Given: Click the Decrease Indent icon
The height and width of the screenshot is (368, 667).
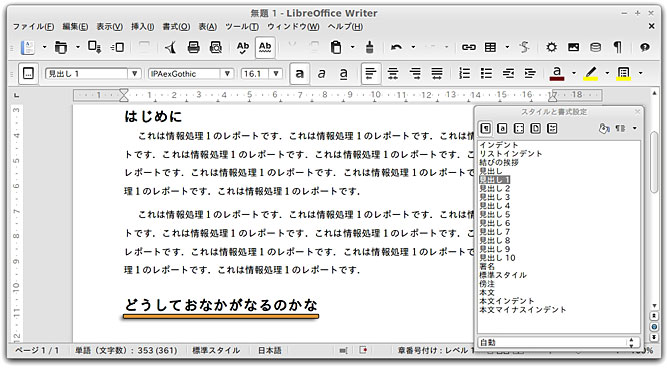Looking at the screenshot, I should click(508, 74).
